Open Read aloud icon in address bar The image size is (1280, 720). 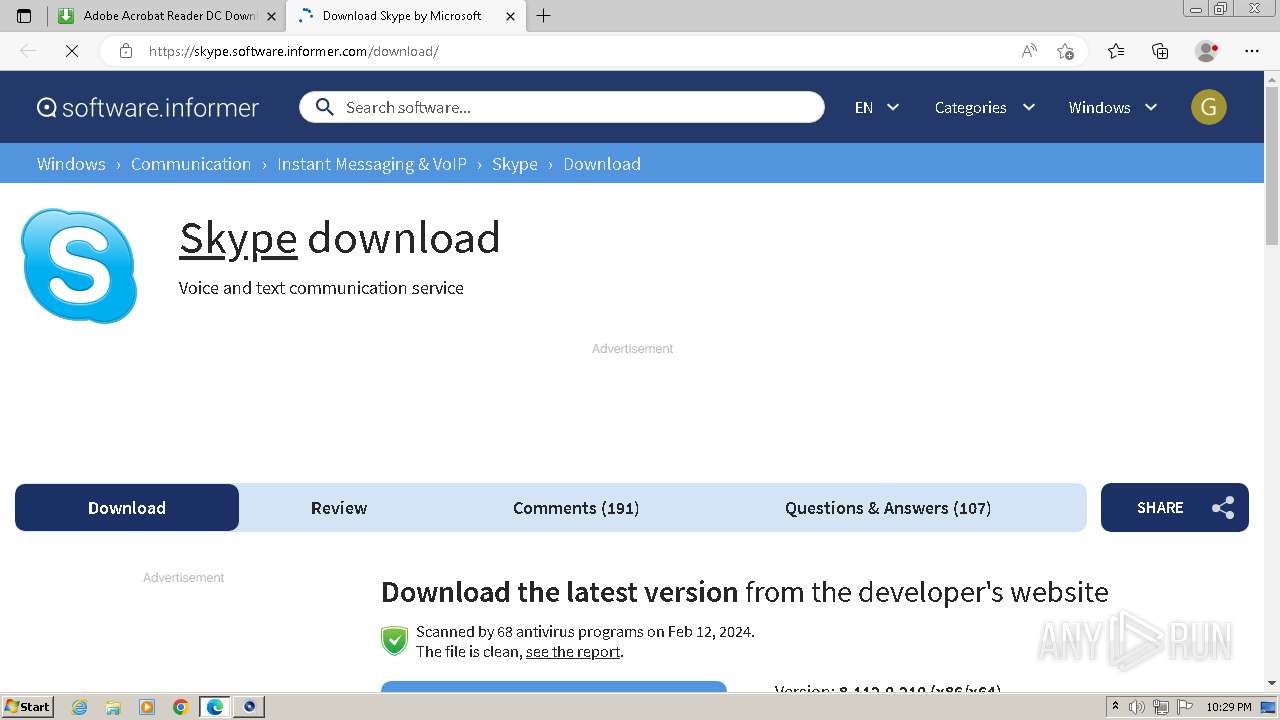[x=1029, y=51]
